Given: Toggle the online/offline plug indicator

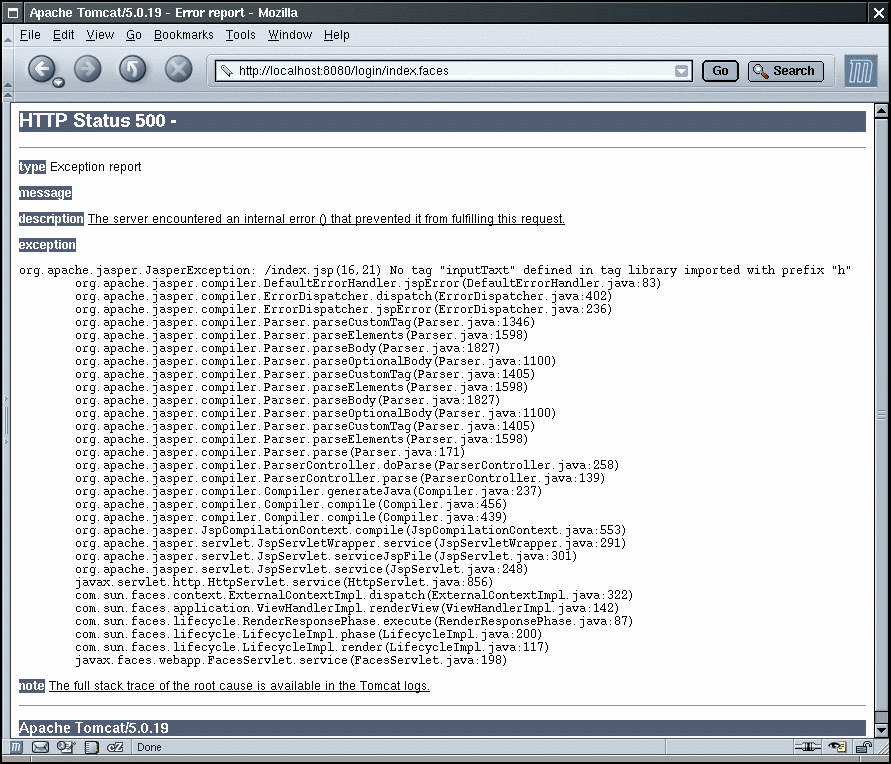Looking at the screenshot, I should coord(807,747).
